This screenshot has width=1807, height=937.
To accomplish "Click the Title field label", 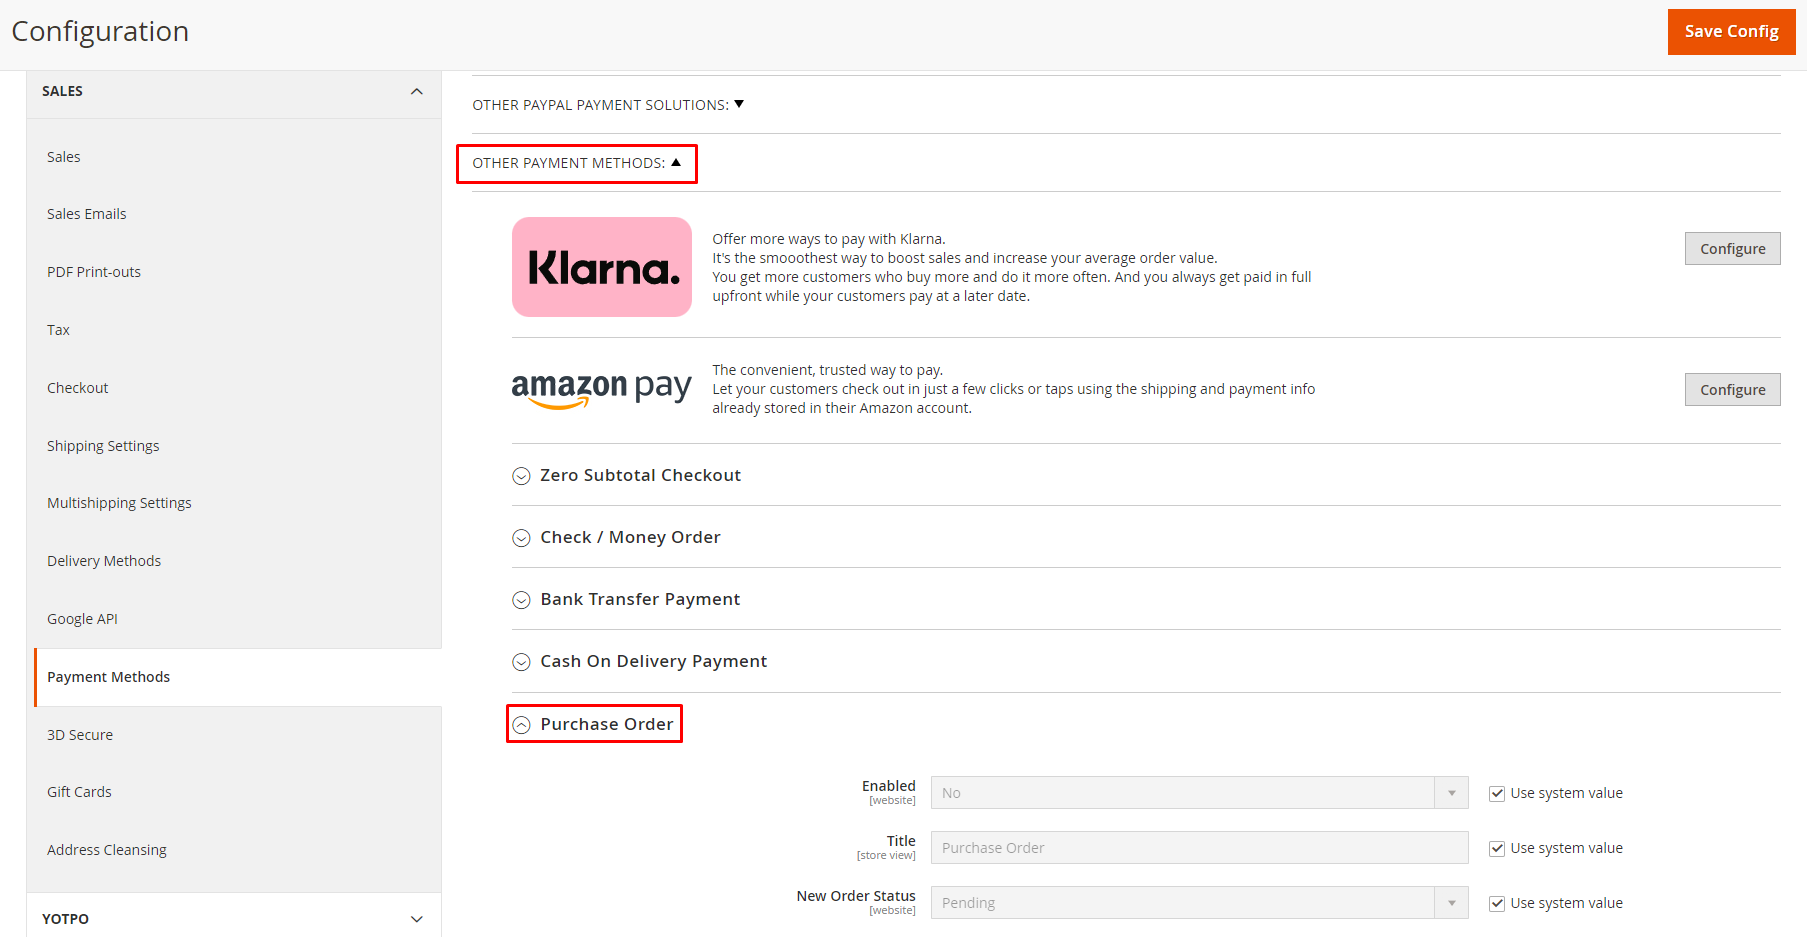I will 901,841.
